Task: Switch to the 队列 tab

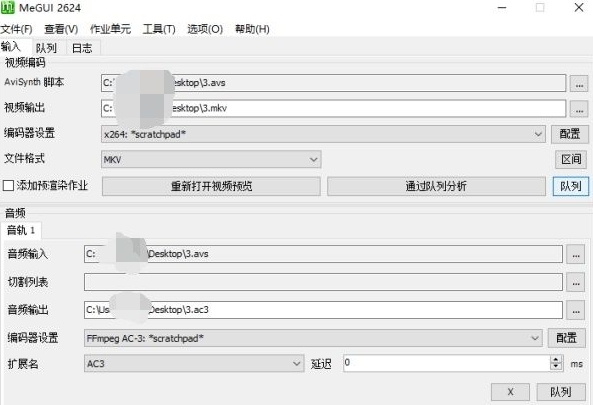Action: (x=46, y=48)
